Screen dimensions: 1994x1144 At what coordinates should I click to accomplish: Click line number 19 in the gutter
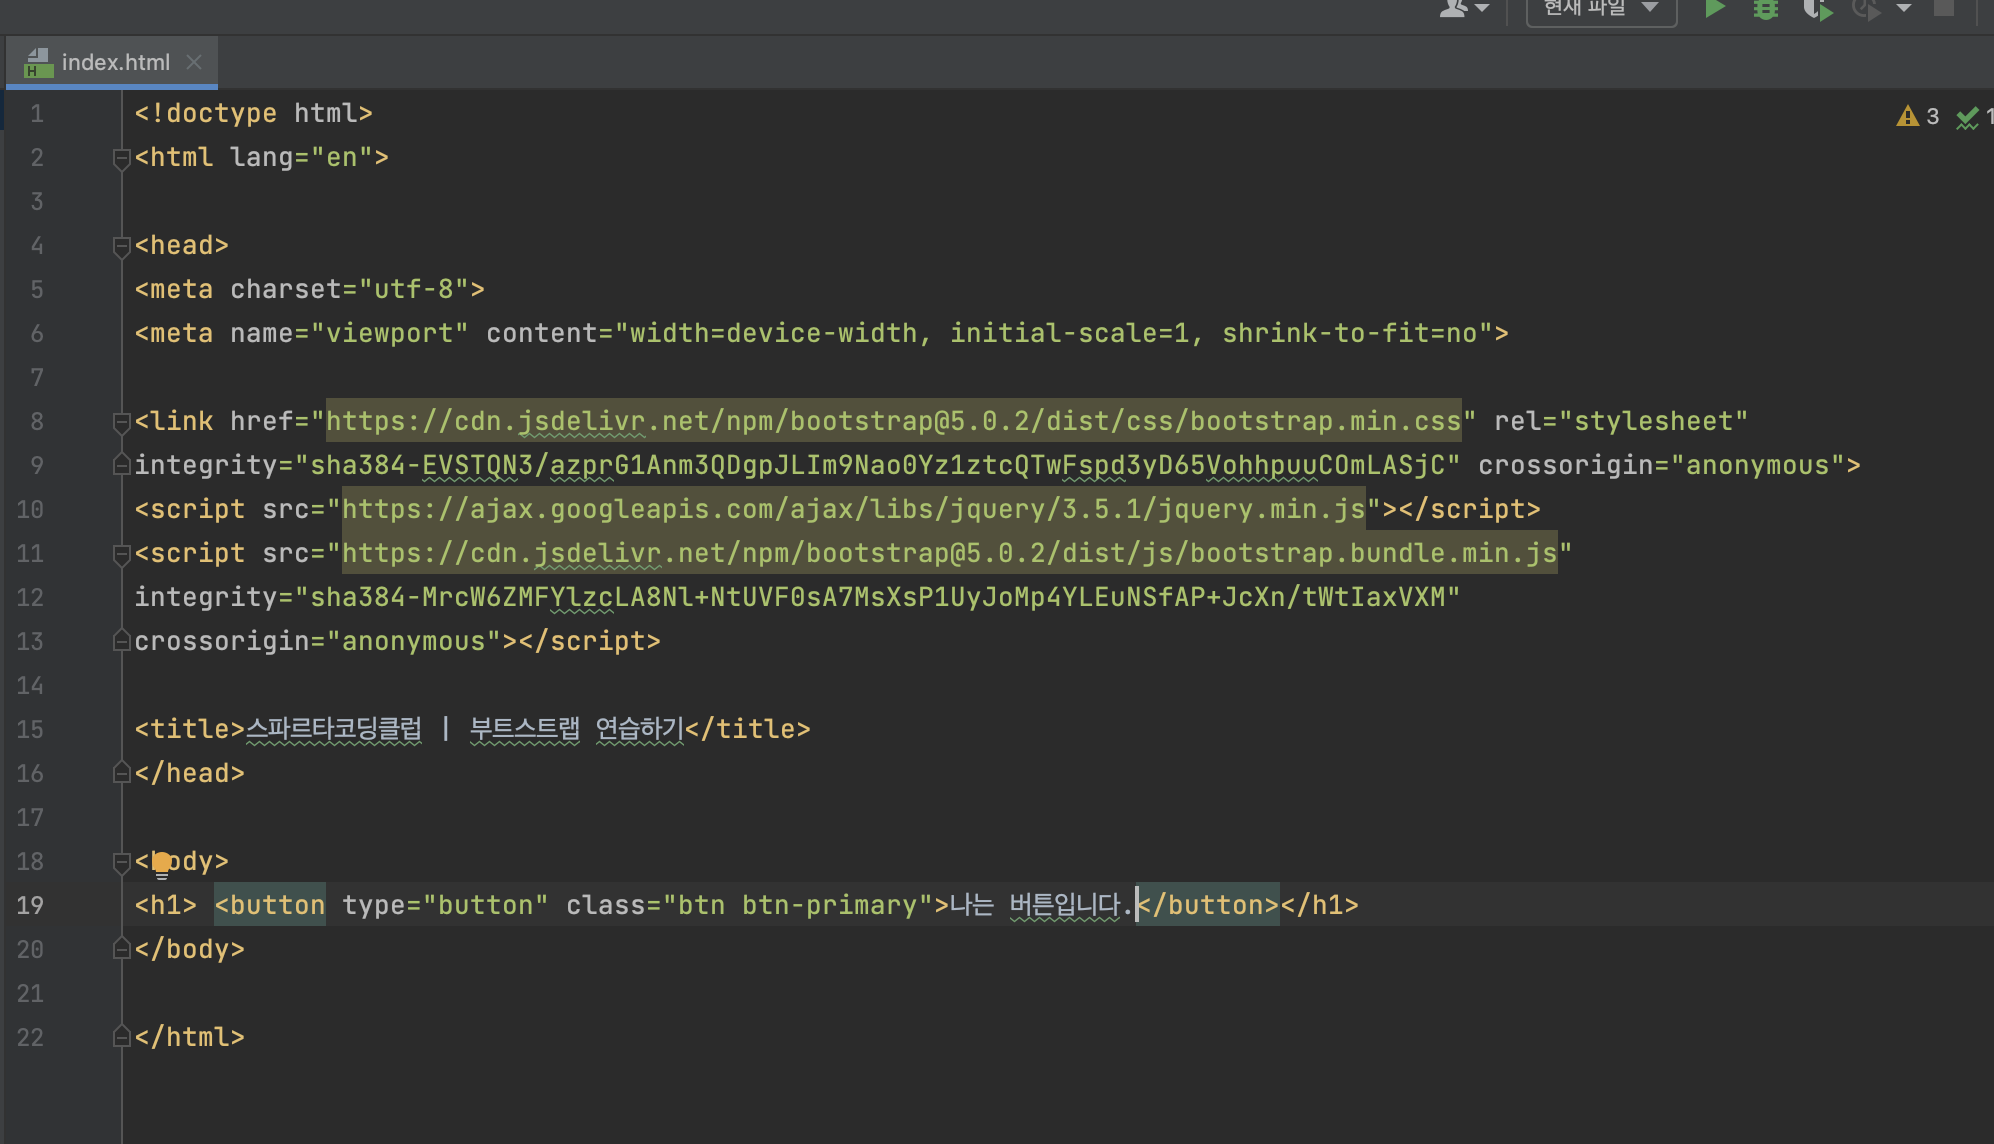30,906
